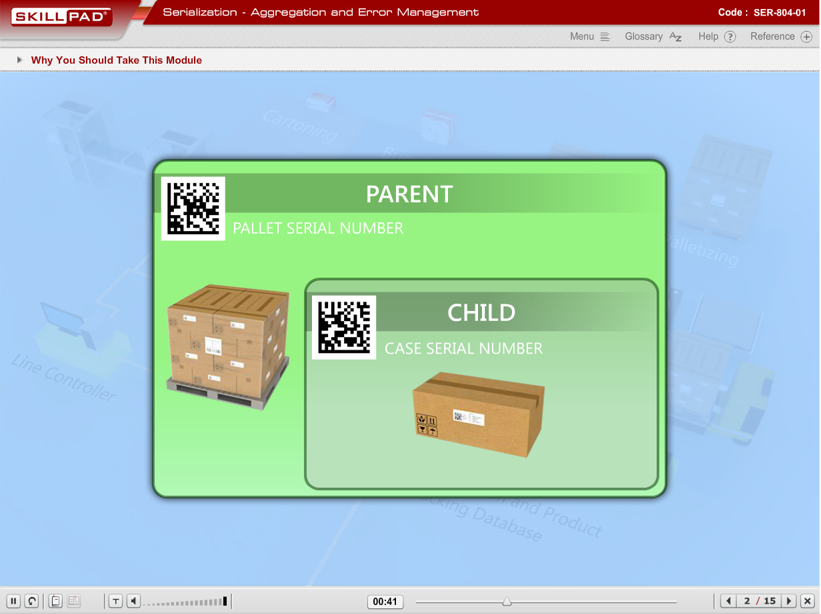Mute the audio speaker icon
Screen dimensions: 821x614
pyautogui.click(x=134, y=601)
